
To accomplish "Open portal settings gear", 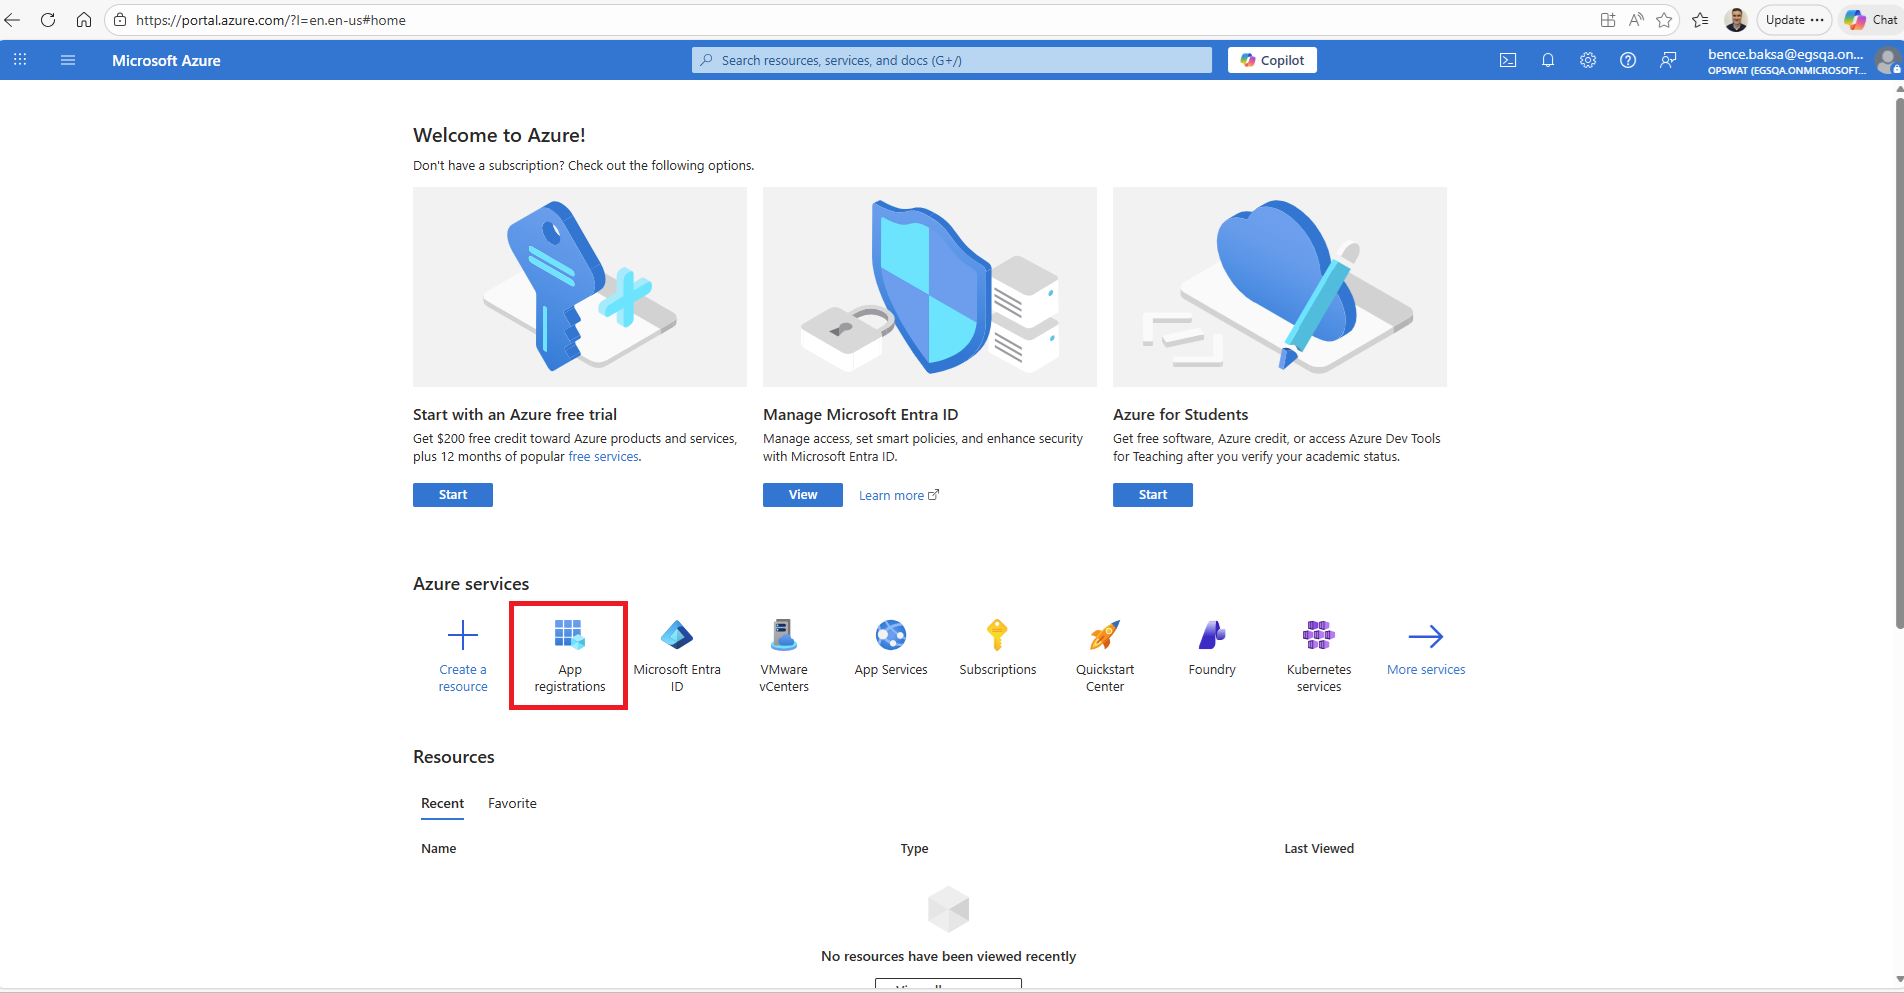I will 1588,60.
